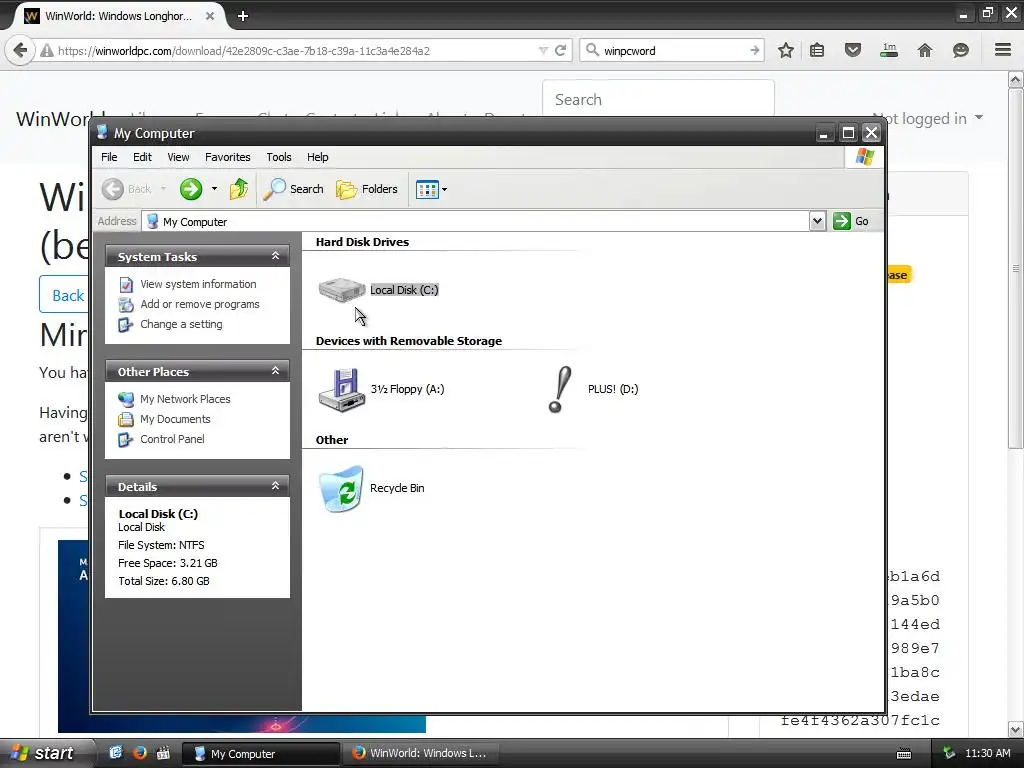Click the Firefox Pocket icon
The height and width of the screenshot is (768, 1024).
(852, 50)
